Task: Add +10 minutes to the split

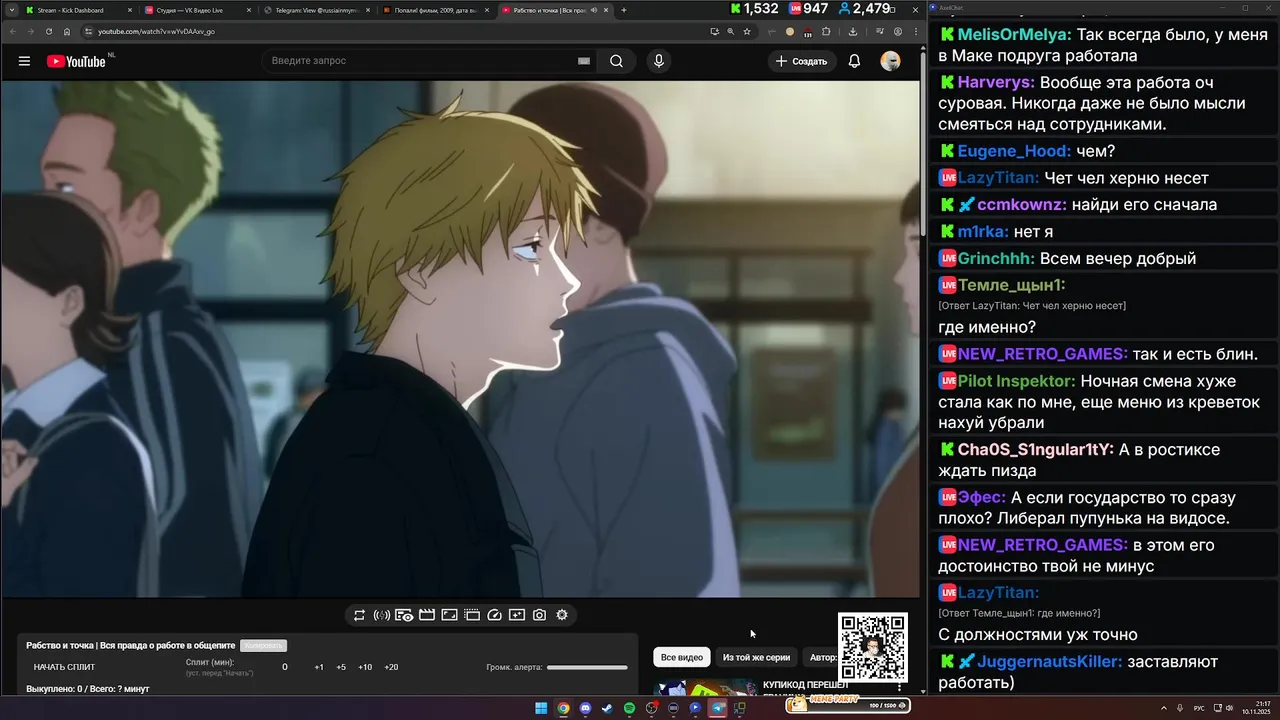Action: tap(365, 667)
